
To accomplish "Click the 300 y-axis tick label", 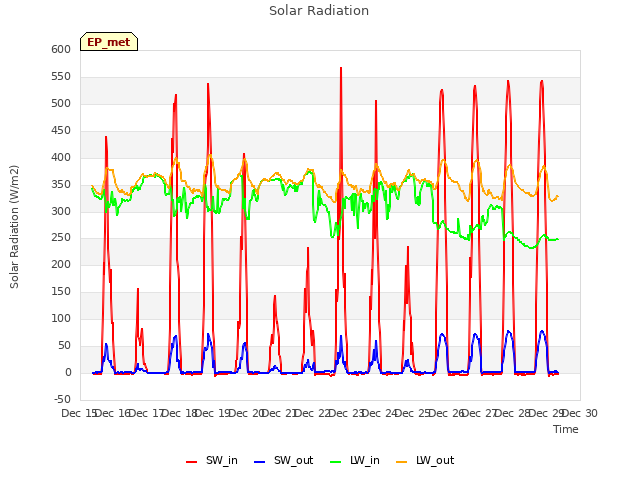I will 61,211.
